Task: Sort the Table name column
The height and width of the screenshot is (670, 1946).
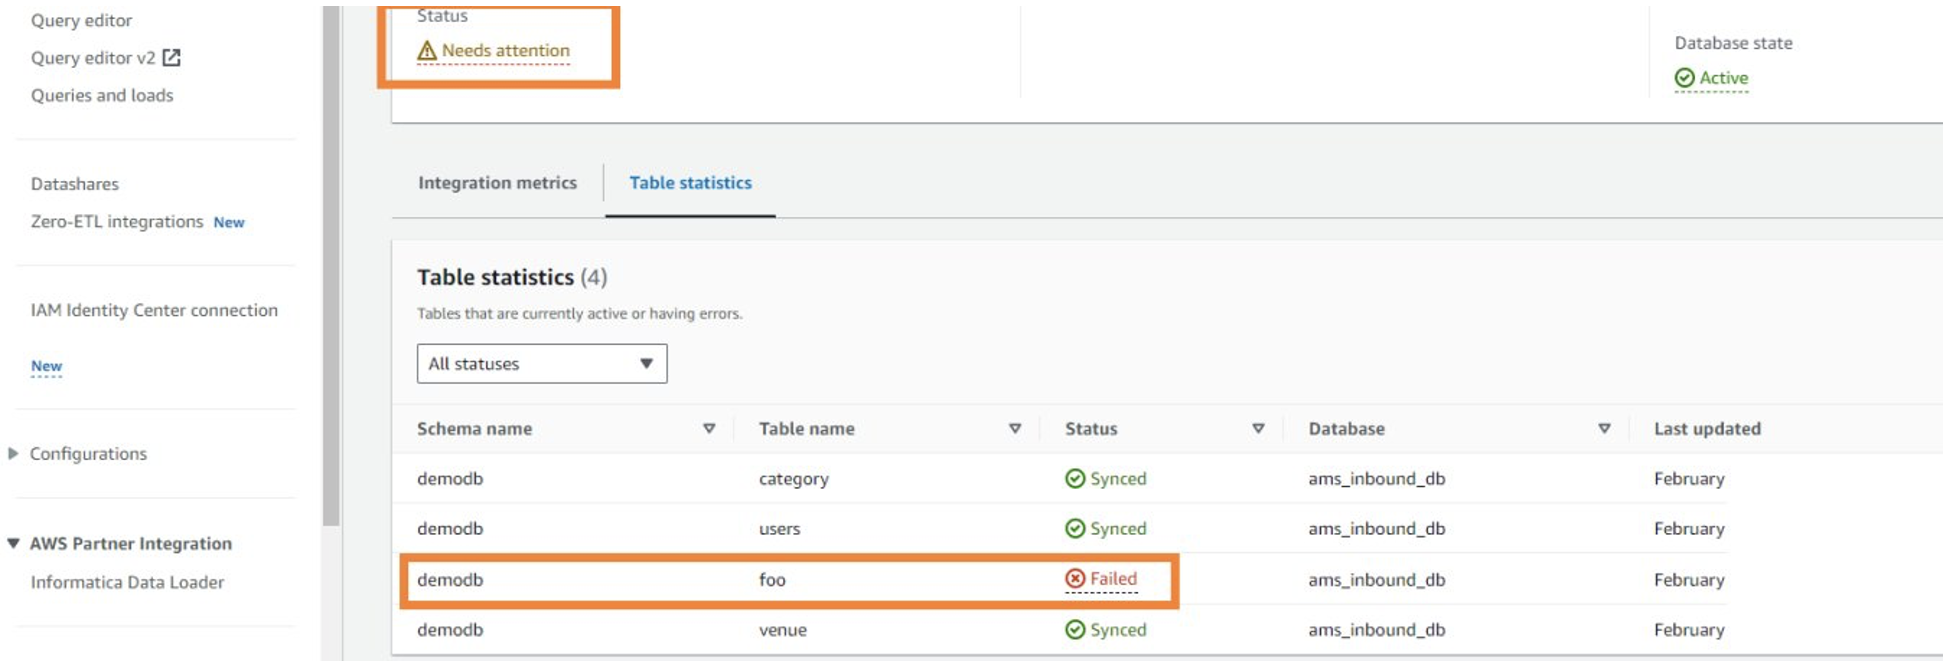Action: coord(1015,429)
